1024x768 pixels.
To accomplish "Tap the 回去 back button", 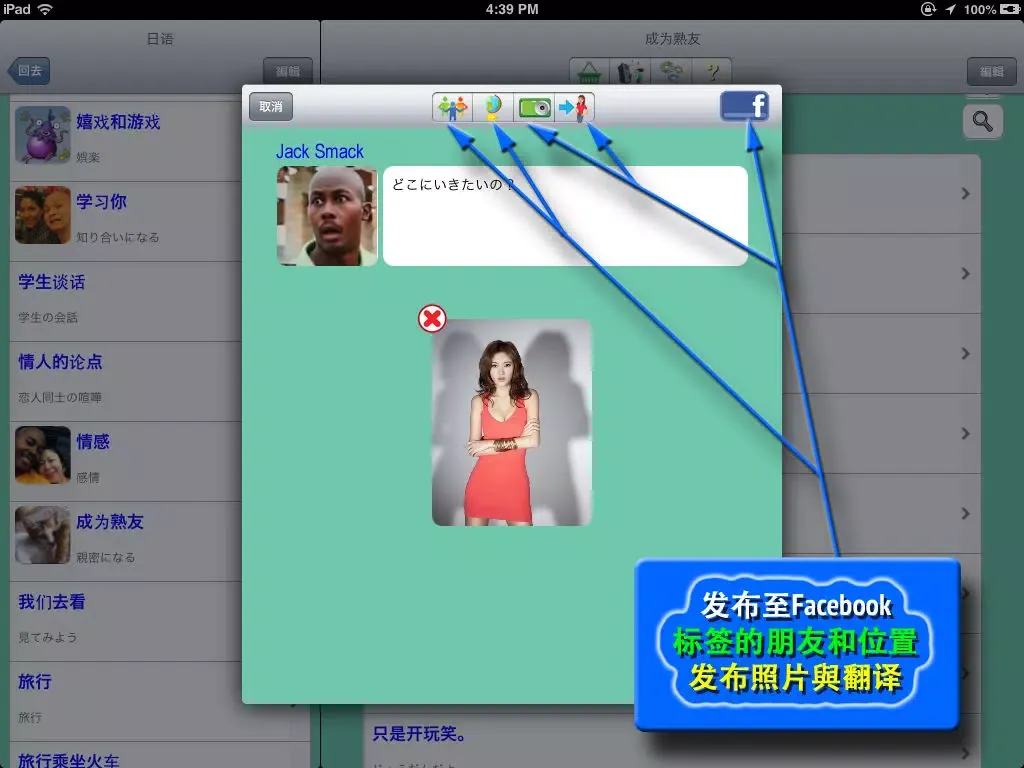I will (x=29, y=71).
